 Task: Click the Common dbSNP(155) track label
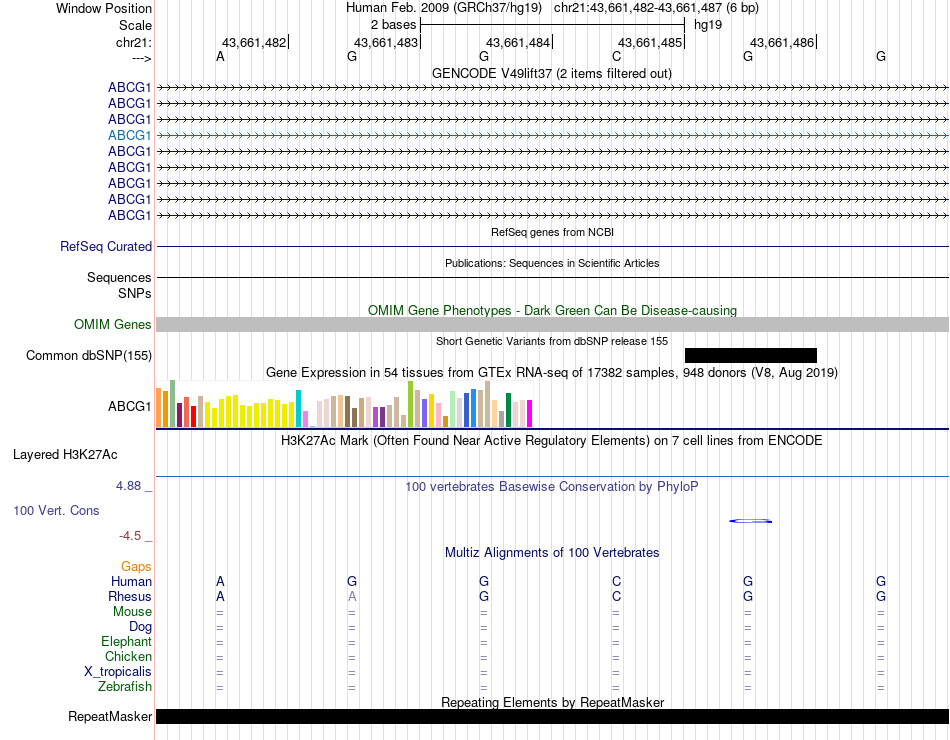[89, 356]
